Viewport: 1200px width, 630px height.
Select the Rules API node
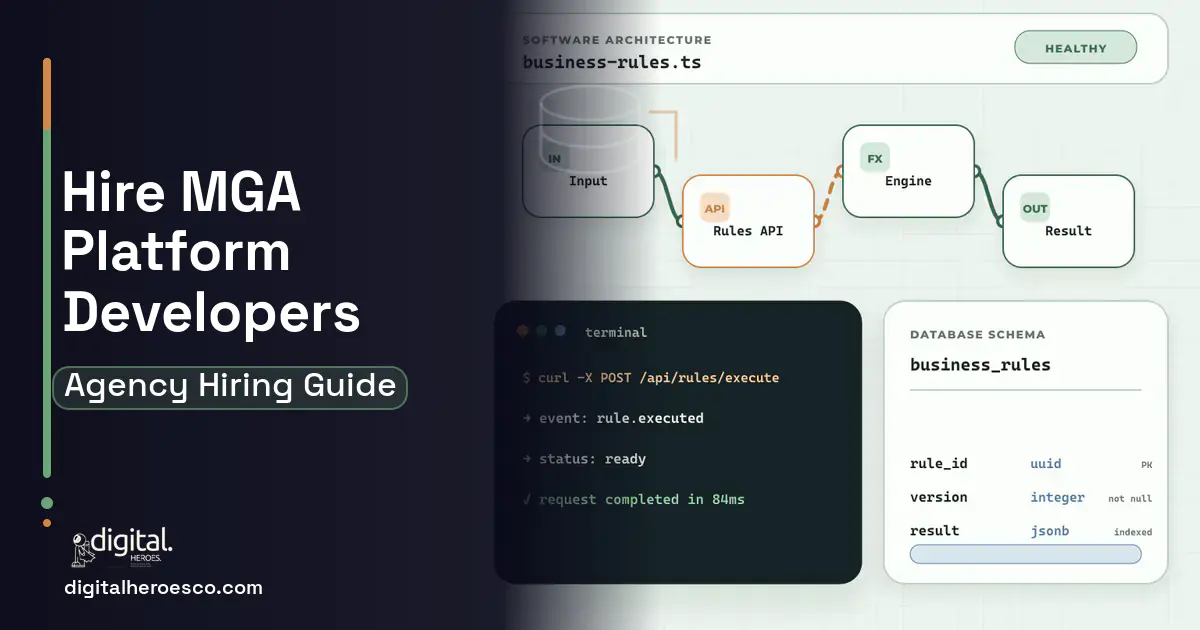point(748,221)
